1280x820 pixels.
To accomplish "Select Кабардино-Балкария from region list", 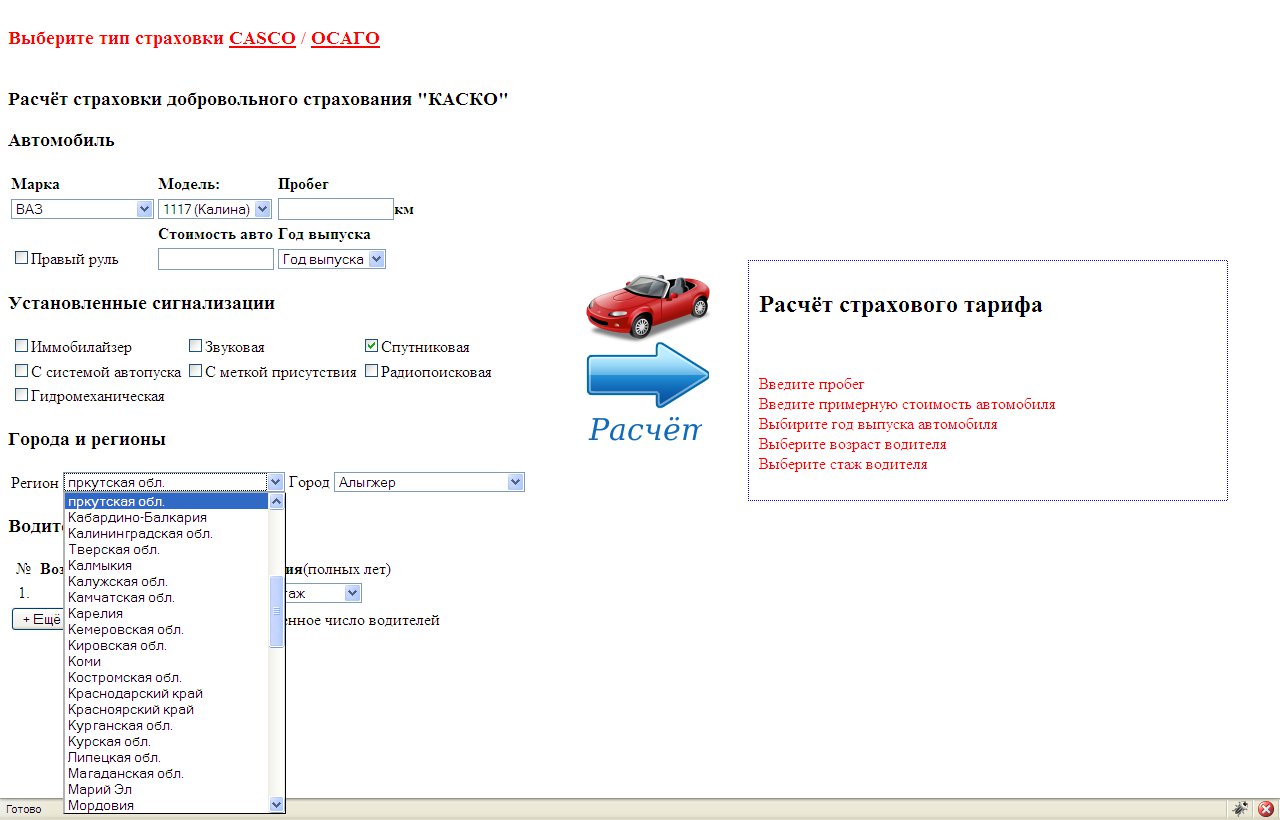I will [167, 518].
